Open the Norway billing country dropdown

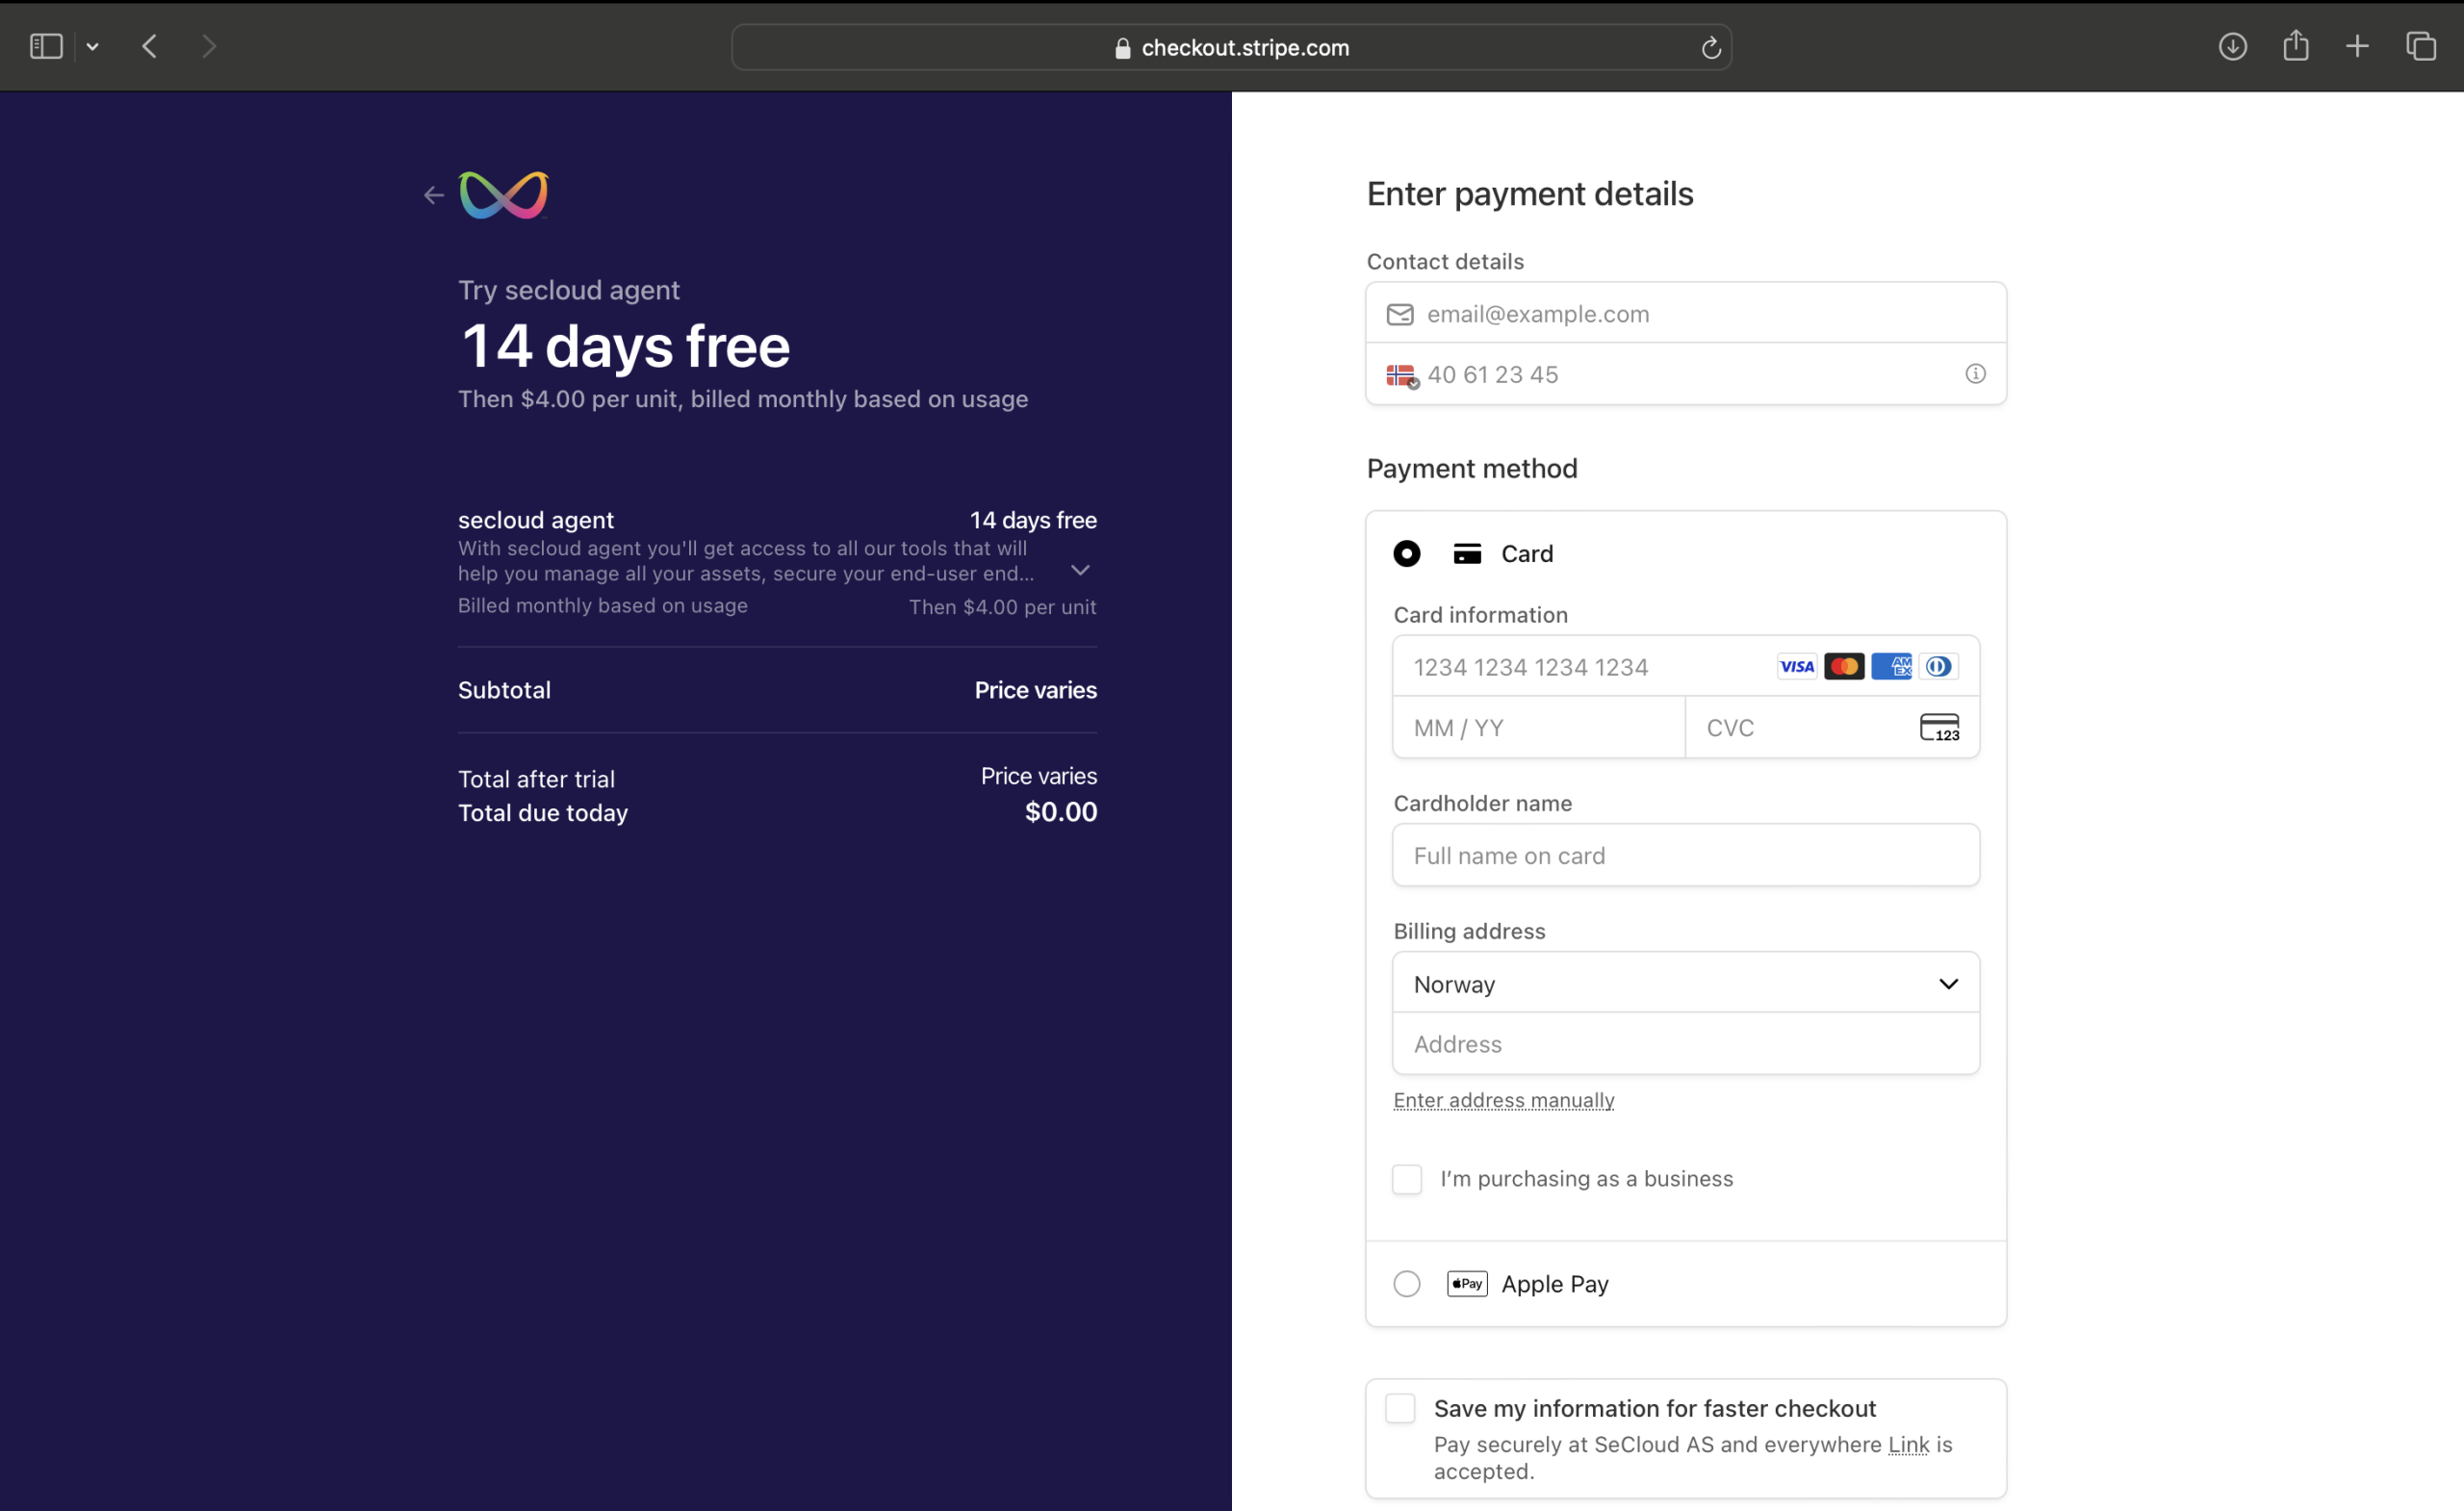[1685, 984]
